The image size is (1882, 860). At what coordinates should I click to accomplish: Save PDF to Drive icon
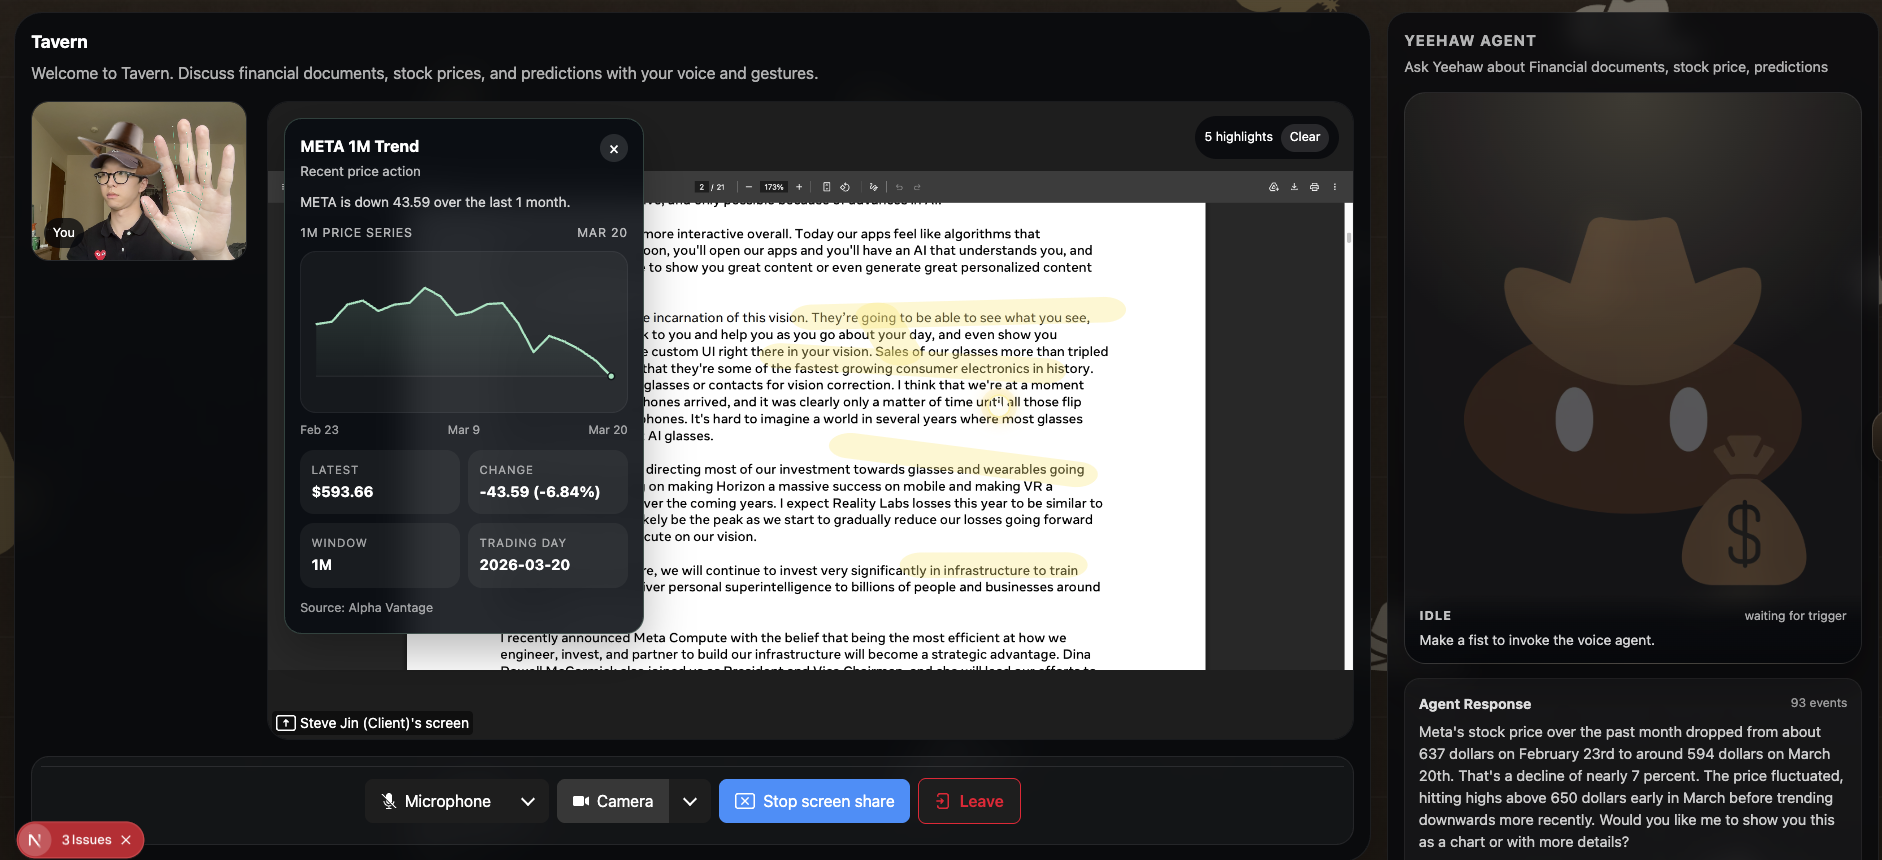coord(1274,187)
